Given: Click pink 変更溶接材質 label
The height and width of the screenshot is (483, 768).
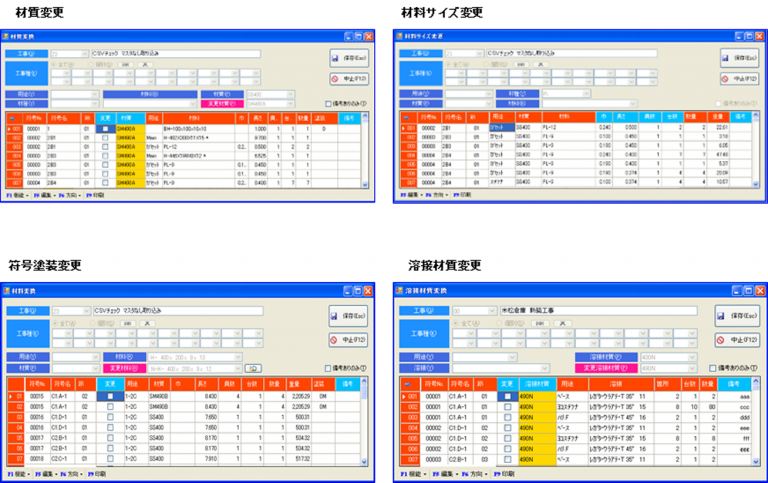Looking at the screenshot, I should pyautogui.click(x=606, y=368).
